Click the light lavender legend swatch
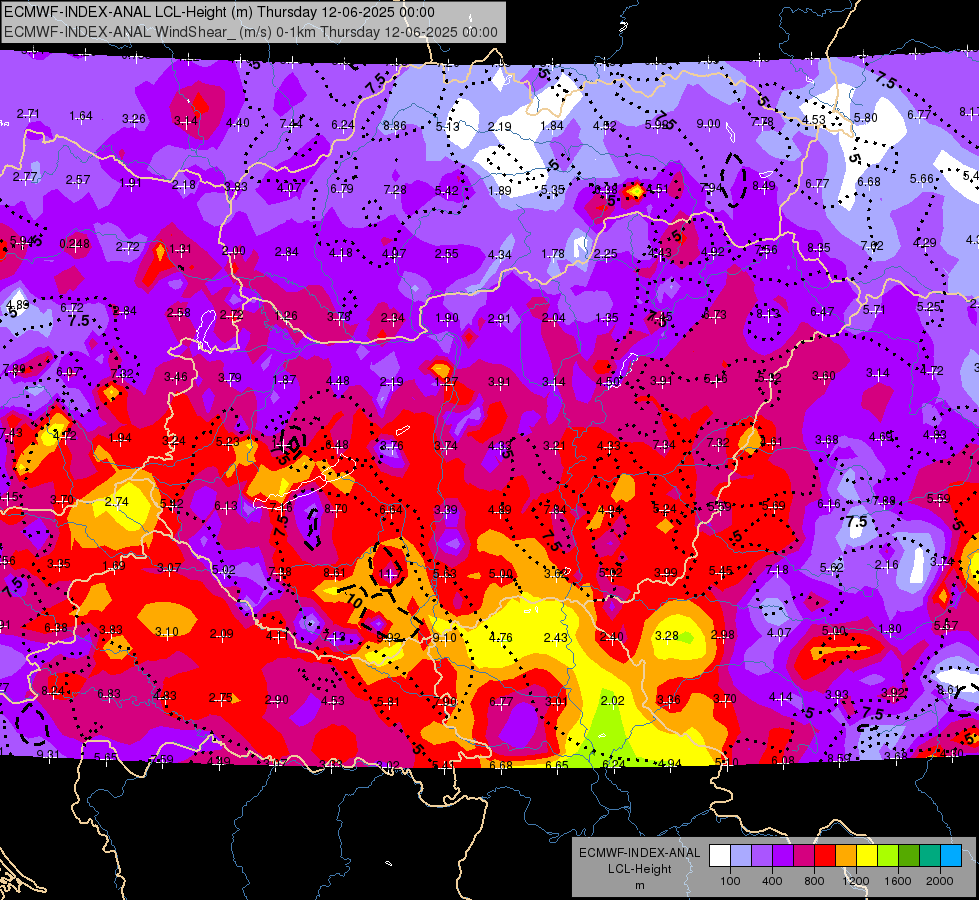 tap(741, 856)
